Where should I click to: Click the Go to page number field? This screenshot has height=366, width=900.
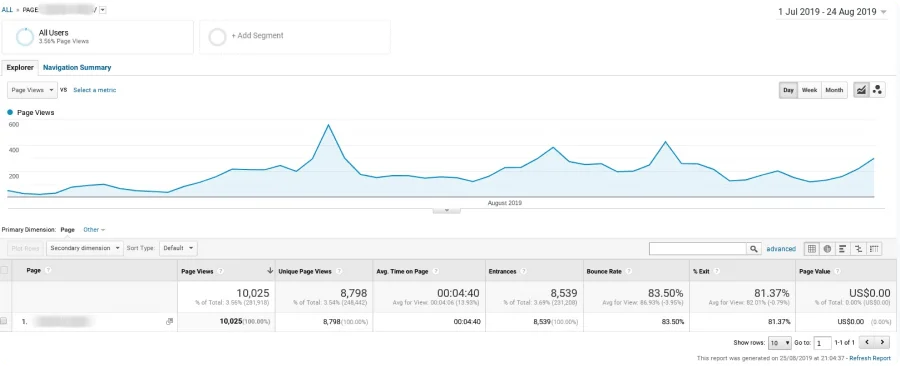(x=823, y=343)
